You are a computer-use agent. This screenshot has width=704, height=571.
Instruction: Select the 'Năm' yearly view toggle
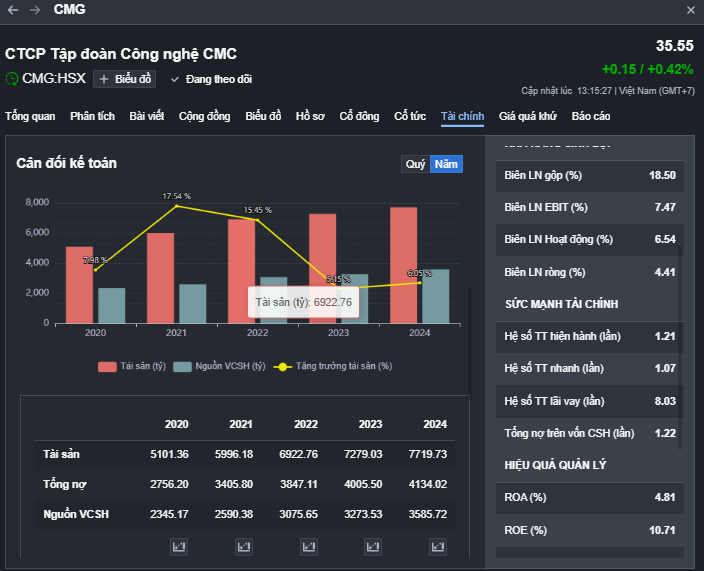[x=446, y=164]
